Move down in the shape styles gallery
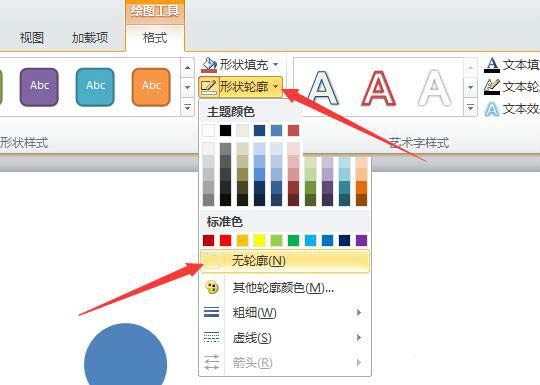 pyautogui.click(x=187, y=87)
